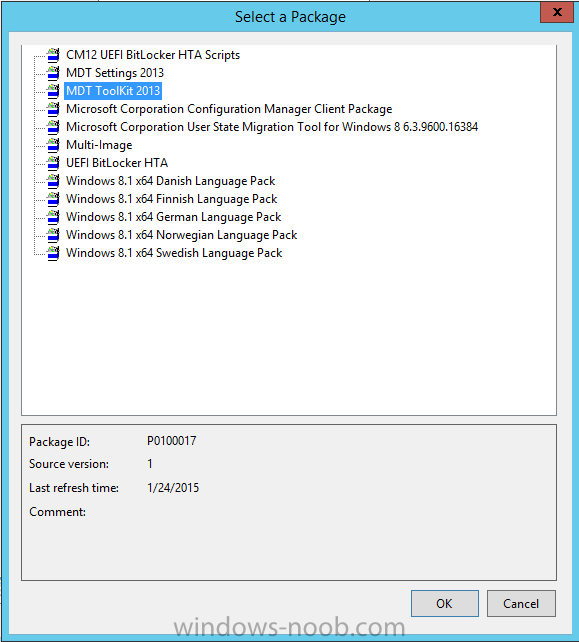Select CM12 UEFI BitLocker HTA Scripts package
This screenshot has width=579, height=642.
point(153,55)
